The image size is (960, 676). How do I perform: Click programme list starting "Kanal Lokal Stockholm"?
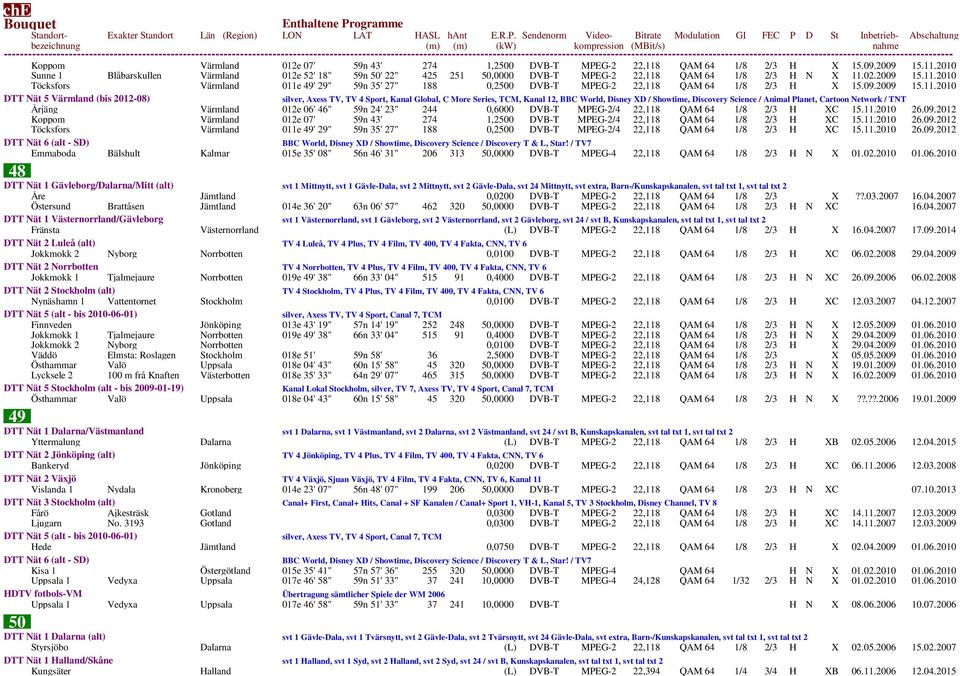coord(418,389)
